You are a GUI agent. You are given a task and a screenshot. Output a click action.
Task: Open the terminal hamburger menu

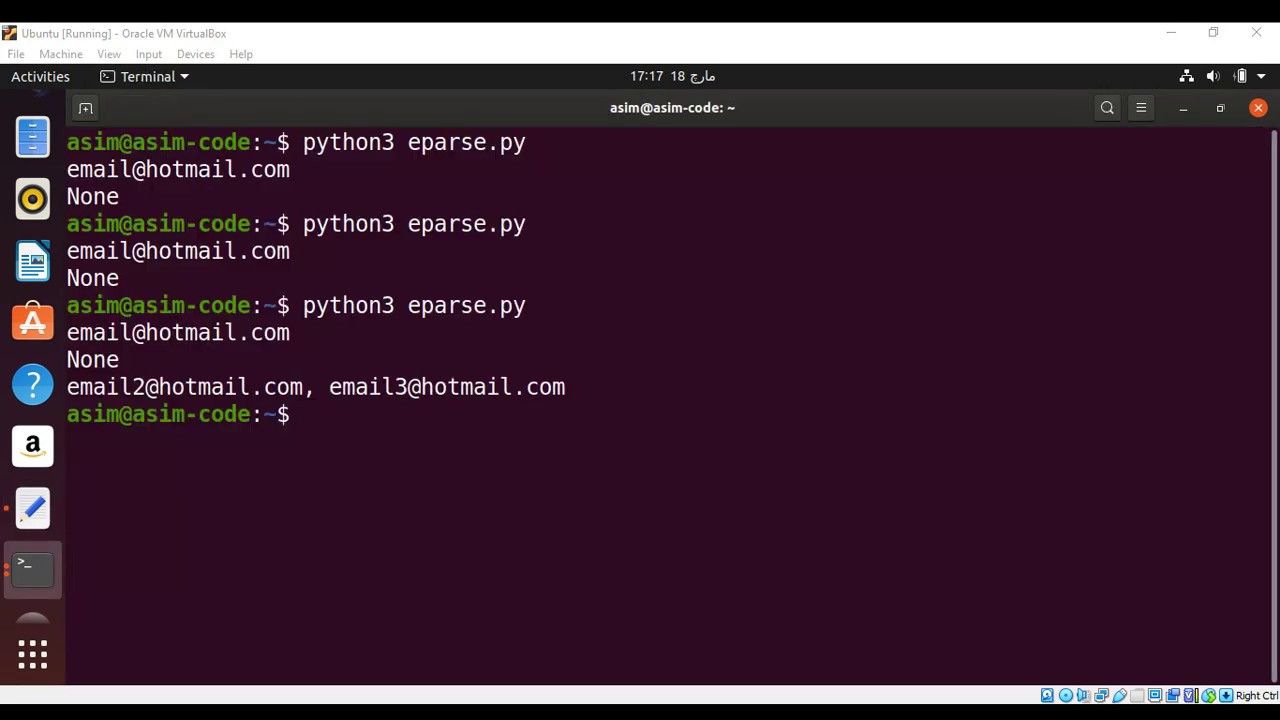pyautogui.click(x=1141, y=108)
